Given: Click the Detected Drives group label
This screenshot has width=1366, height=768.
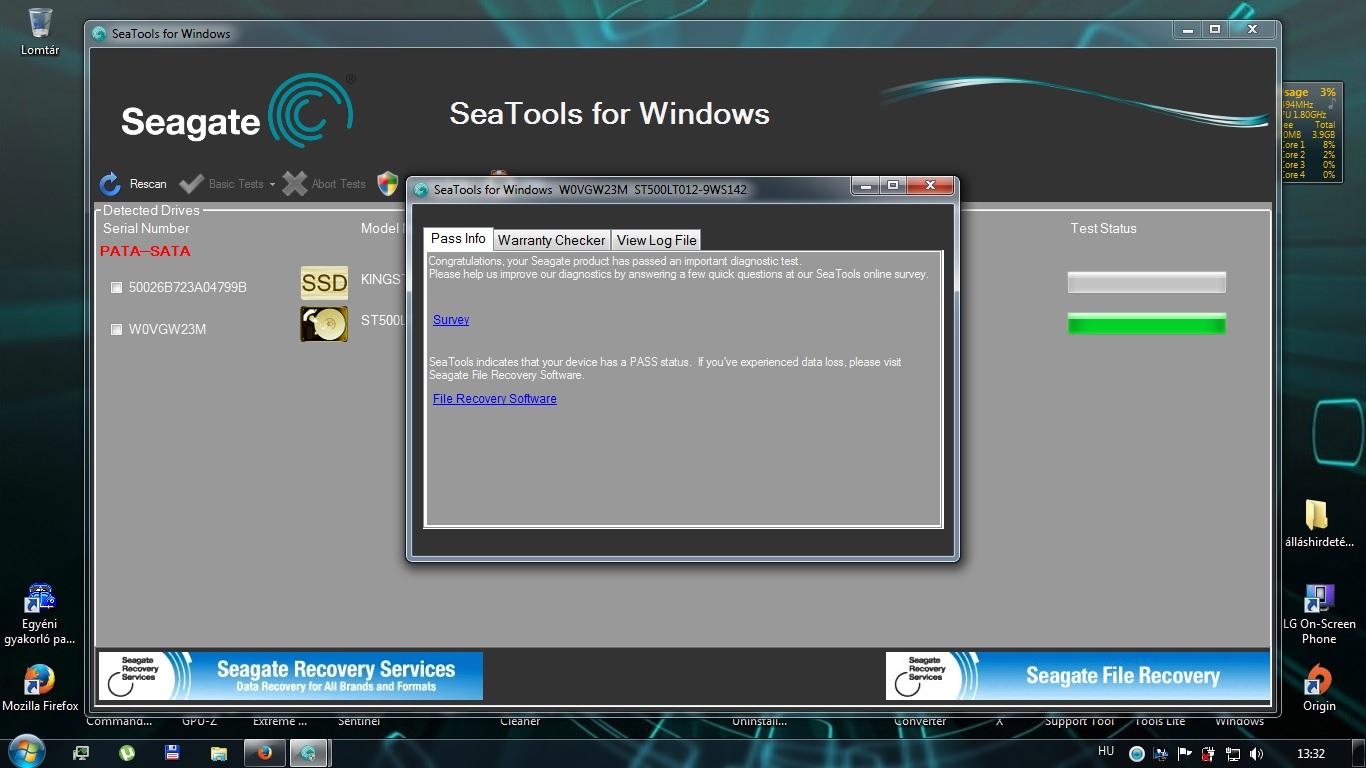Looking at the screenshot, I should click(x=151, y=210).
